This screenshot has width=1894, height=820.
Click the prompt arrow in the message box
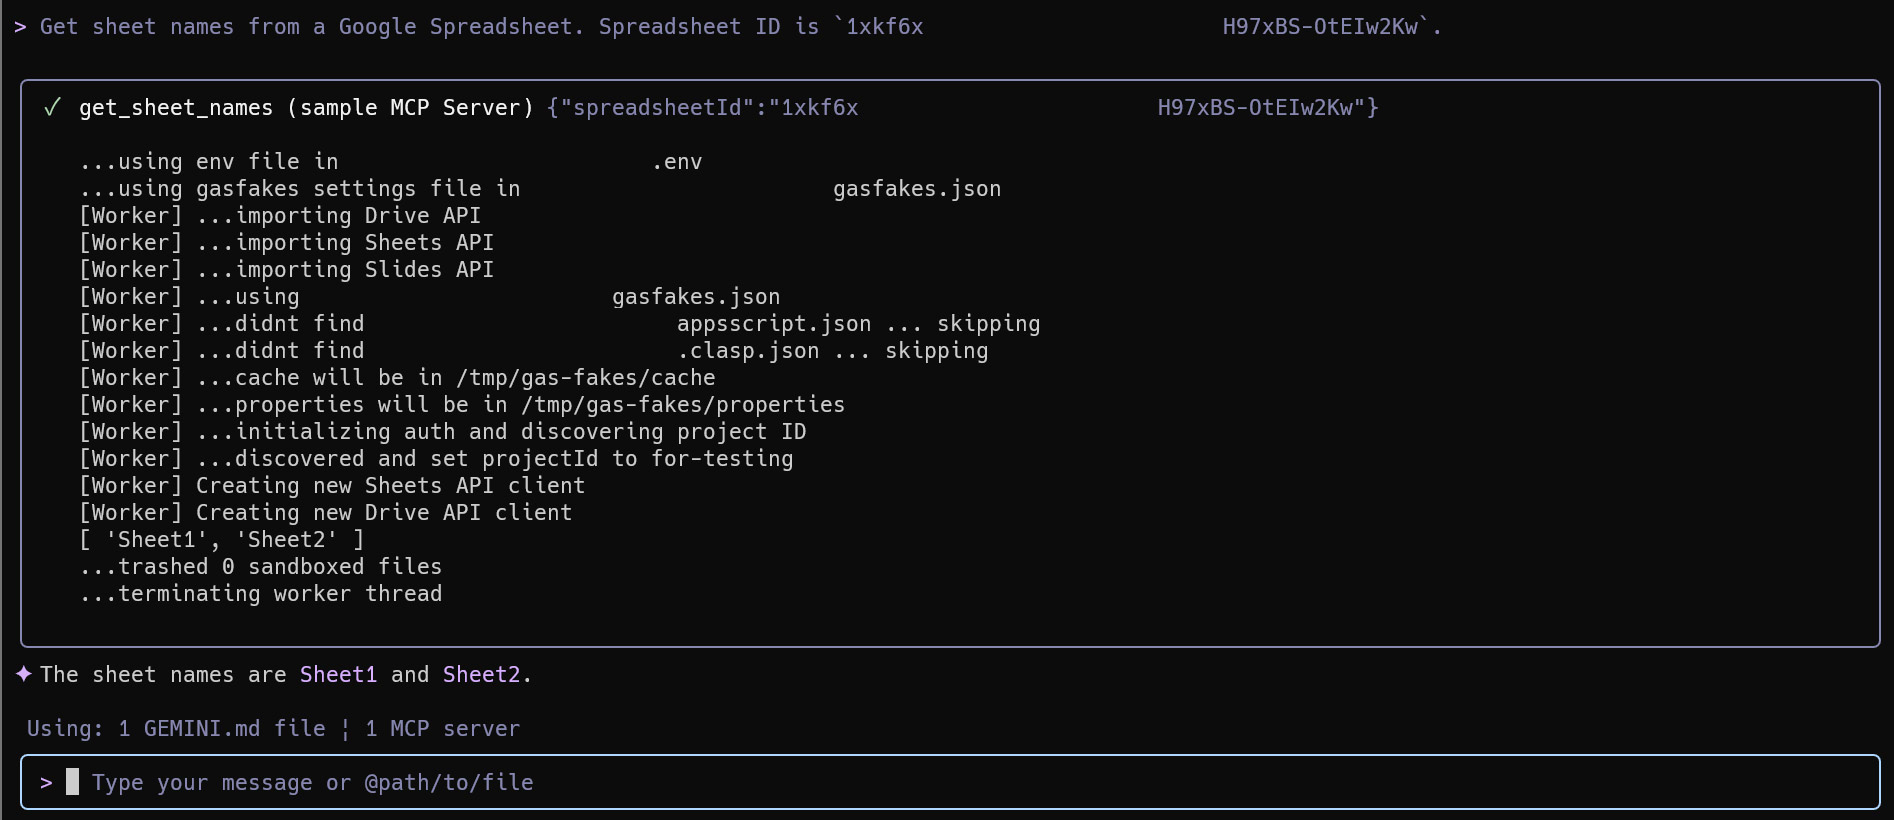(46, 783)
